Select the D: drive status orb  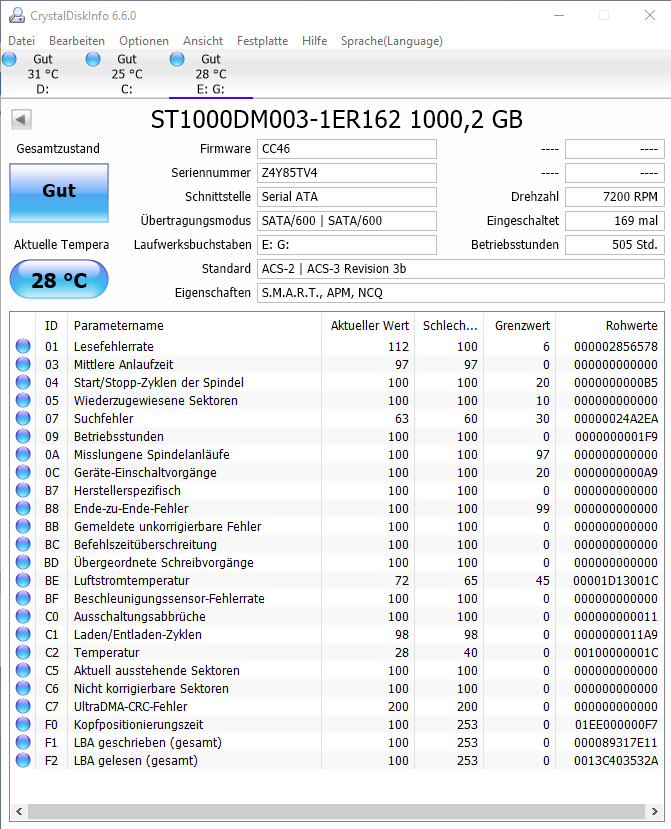coord(9,59)
